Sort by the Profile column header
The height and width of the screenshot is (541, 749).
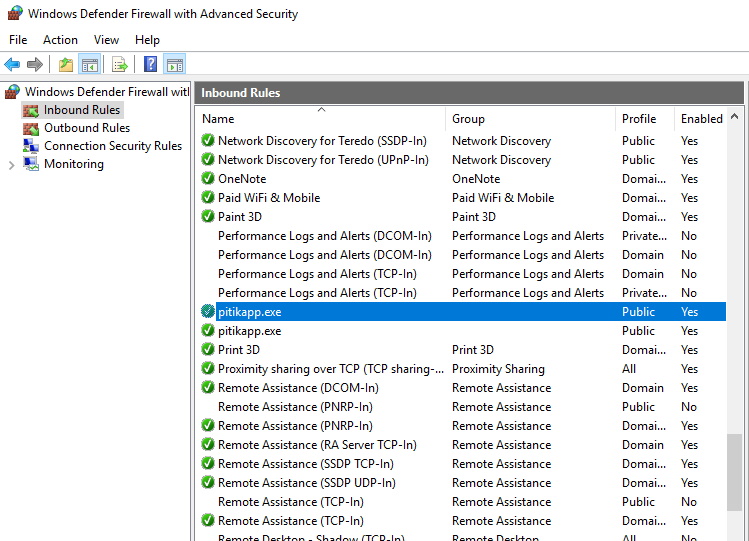click(x=639, y=119)
